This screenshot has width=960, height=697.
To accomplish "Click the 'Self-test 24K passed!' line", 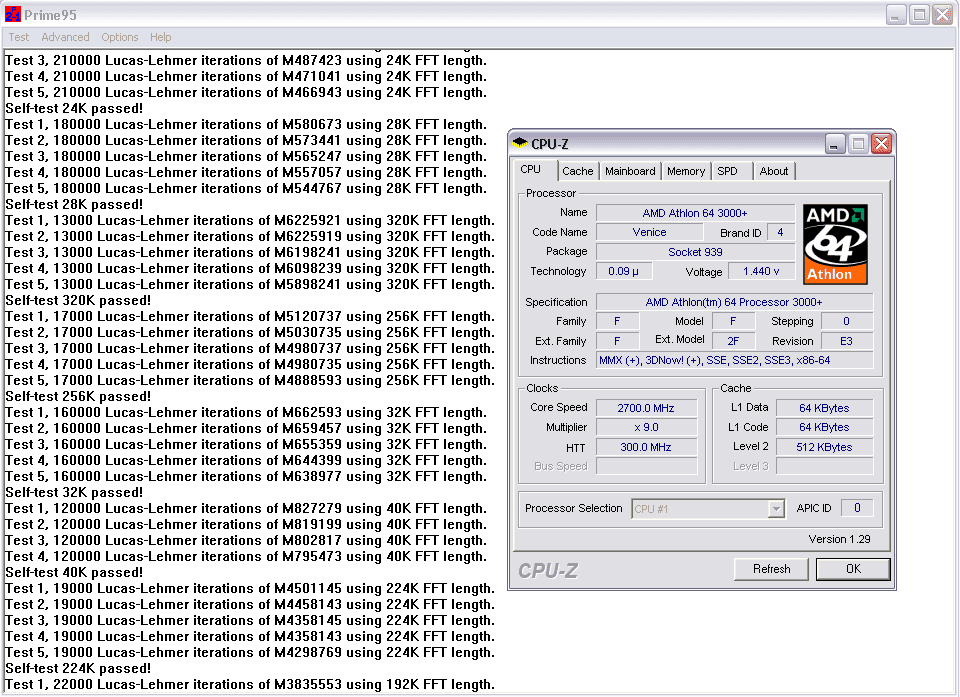I will [74, 108].
